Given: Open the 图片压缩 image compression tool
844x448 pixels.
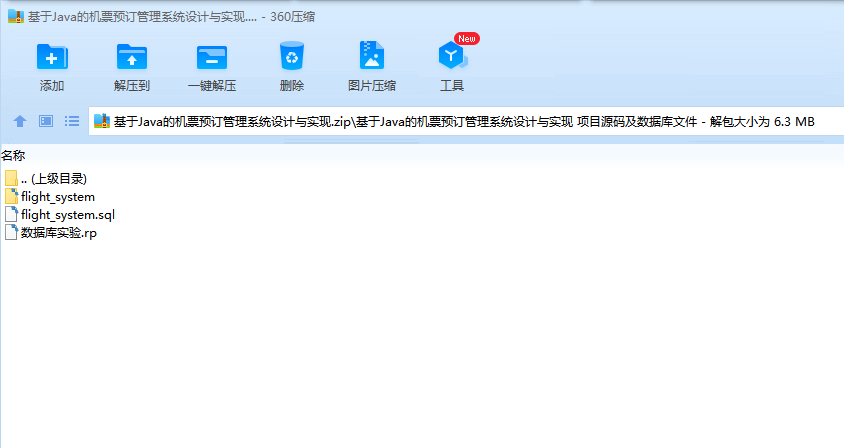Looking at the screenshot, I should coord(371,55).
